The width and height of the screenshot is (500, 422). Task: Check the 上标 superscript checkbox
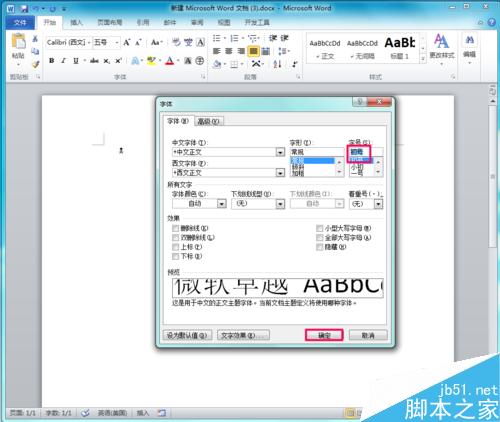point(176,247)
